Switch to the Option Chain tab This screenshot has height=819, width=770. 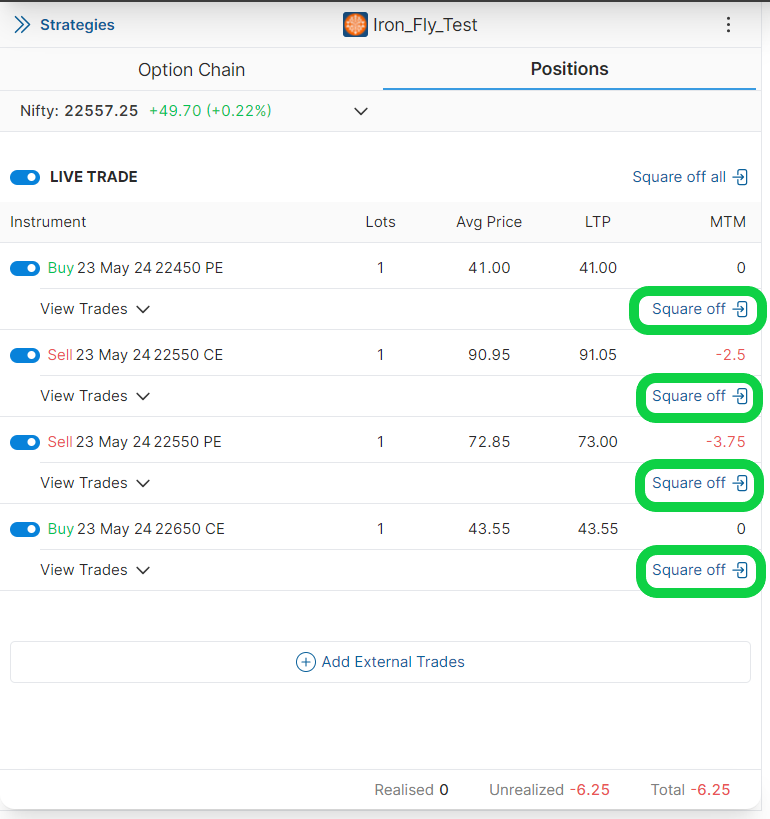[191, 69]
